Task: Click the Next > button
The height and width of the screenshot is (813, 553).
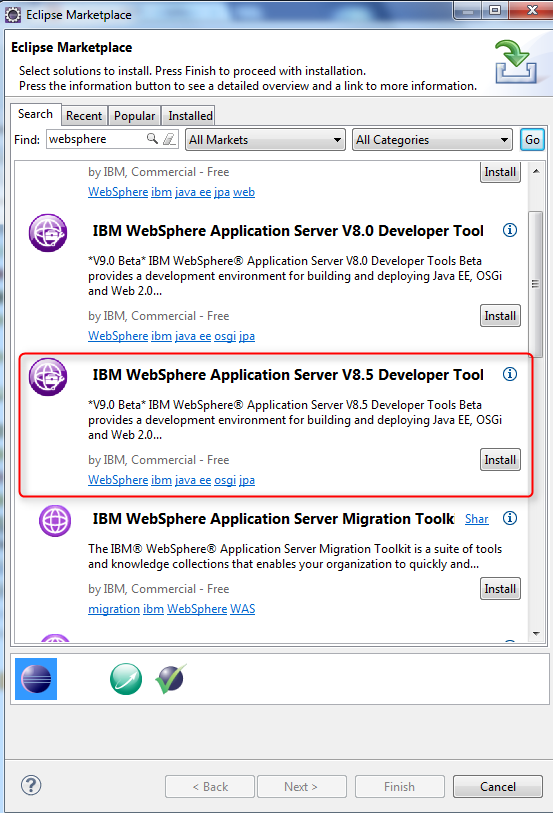Action: [302, 787]
